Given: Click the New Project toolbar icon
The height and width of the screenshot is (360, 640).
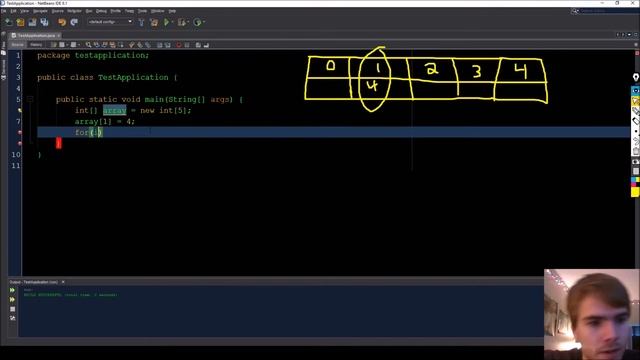Looking at the screenshot, I should point(20,22).
